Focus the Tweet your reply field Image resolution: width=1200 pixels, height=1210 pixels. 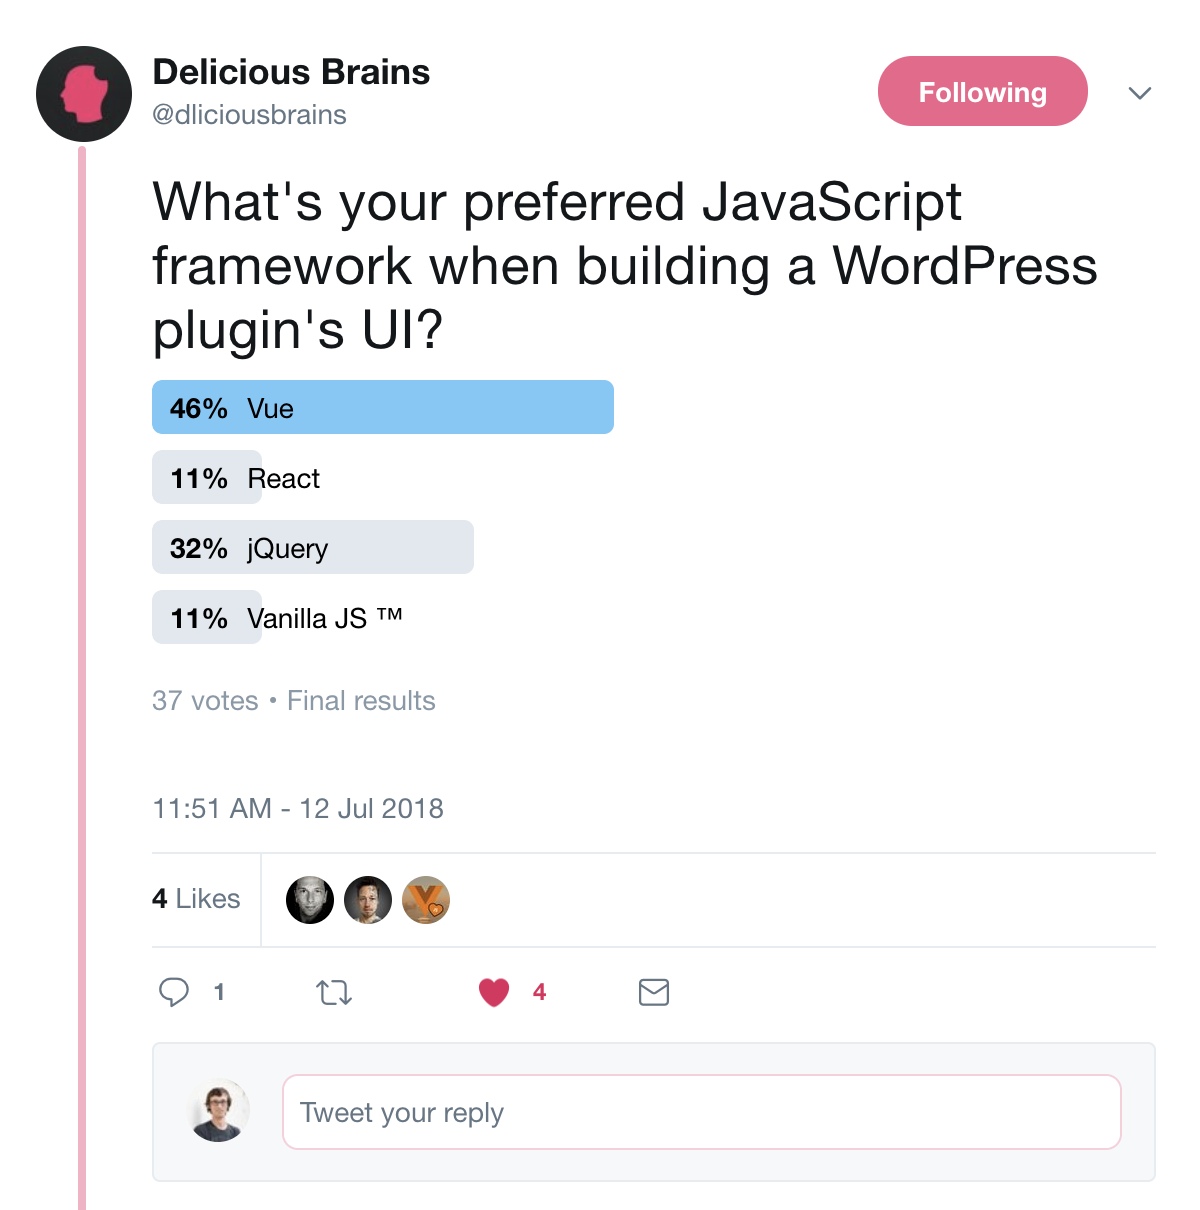point(702,1112)
